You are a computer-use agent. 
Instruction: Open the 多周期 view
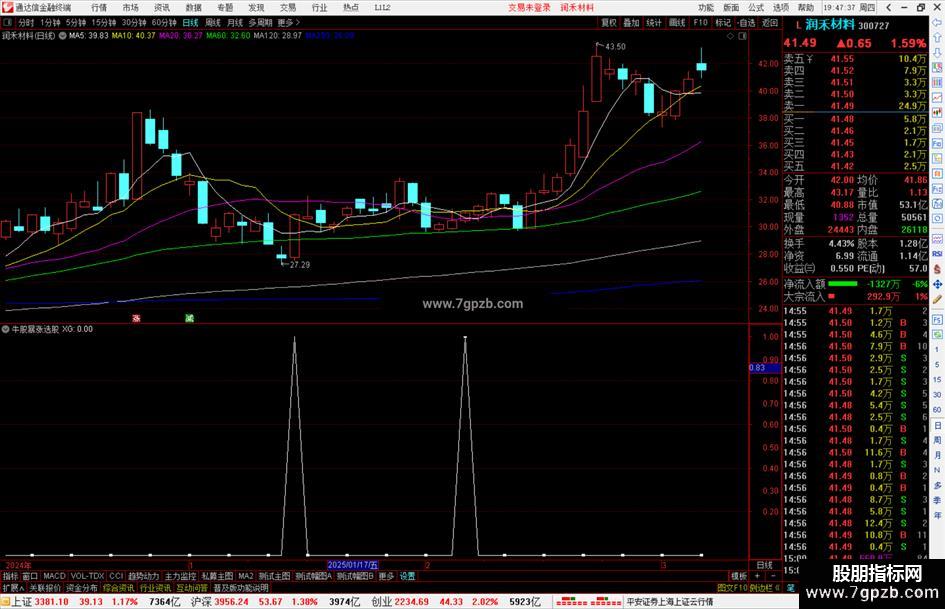pos(260,23)
